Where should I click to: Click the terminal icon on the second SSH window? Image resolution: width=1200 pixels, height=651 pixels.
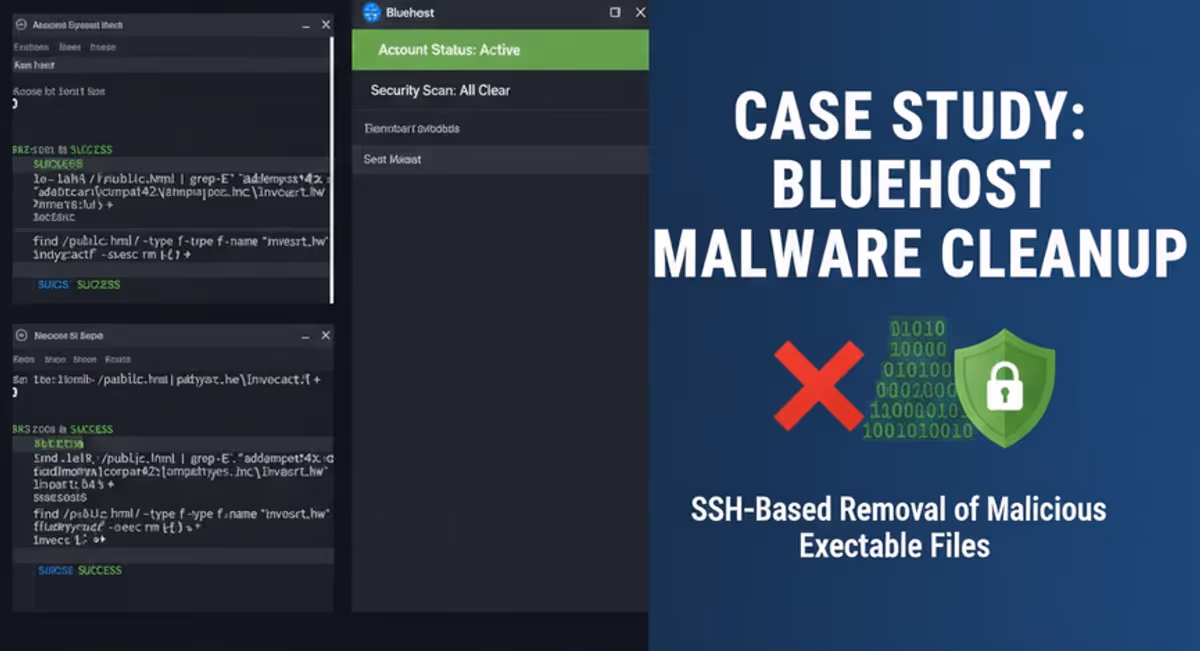coord(21,335)
